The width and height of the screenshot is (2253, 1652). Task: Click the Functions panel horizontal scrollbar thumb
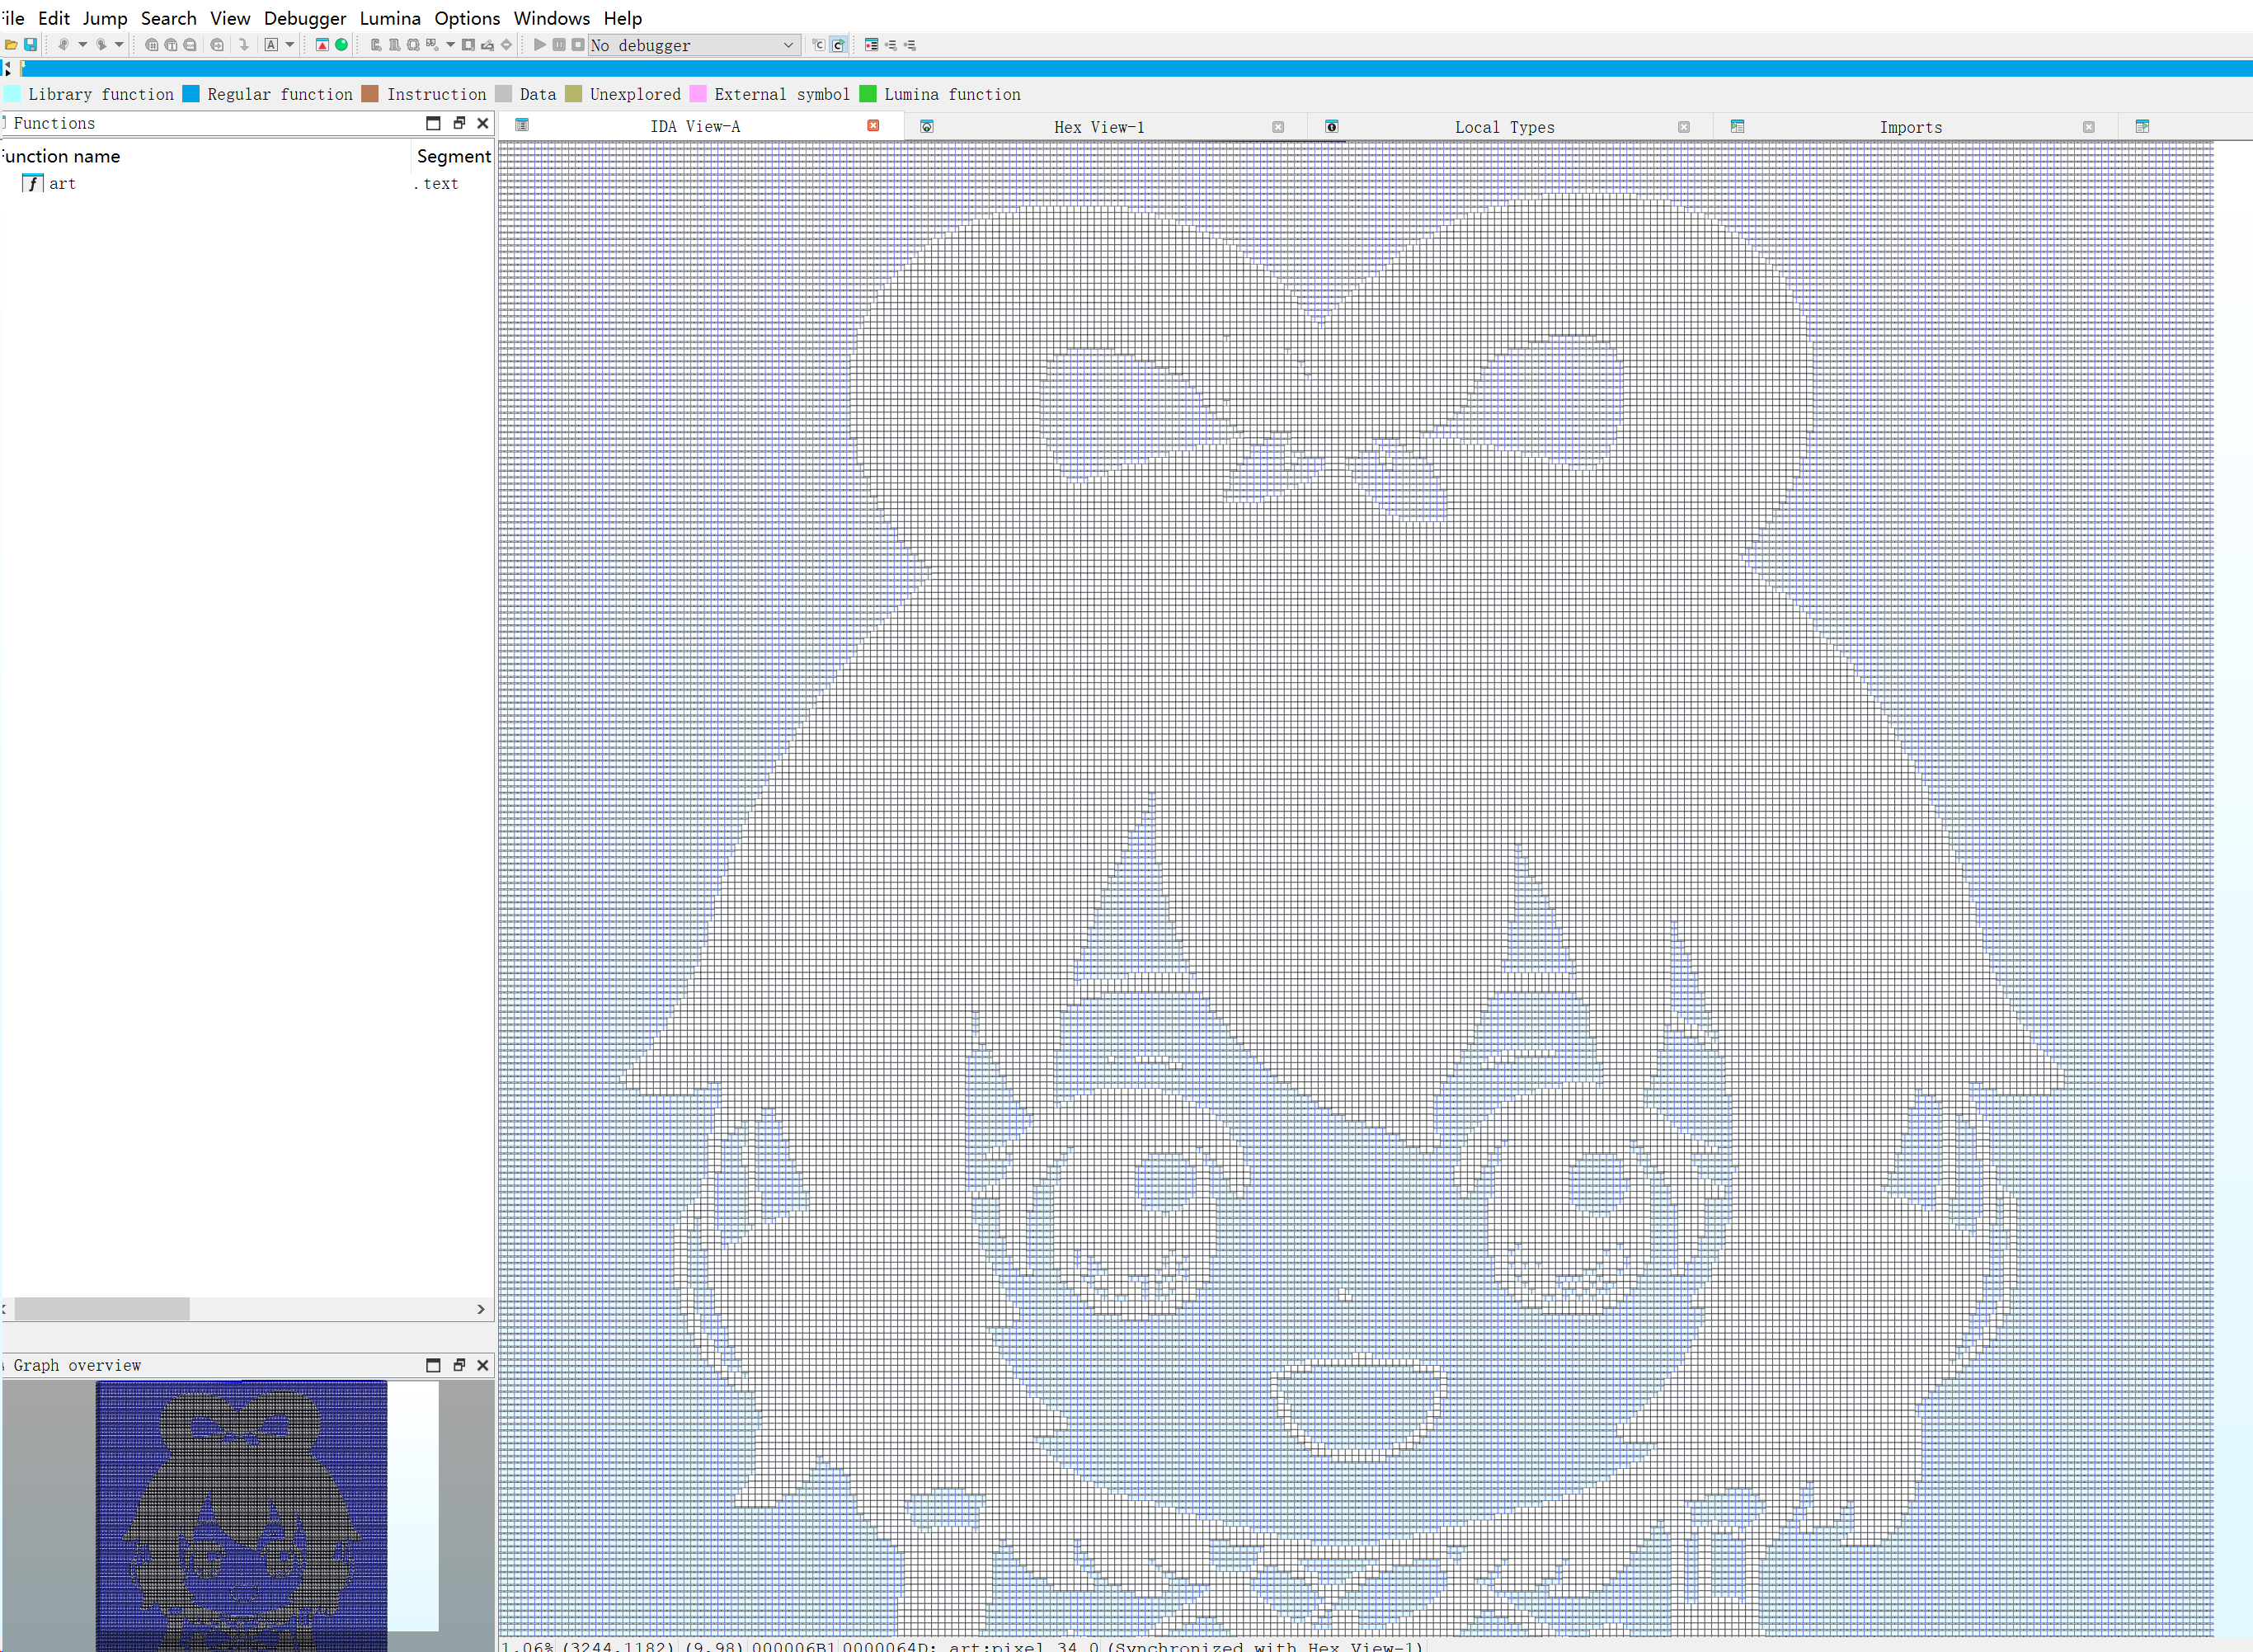coord(101,1309)
